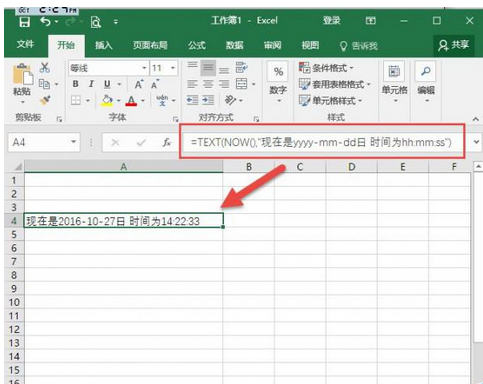Image resolution: width=483 pixels, height=384 pixels.
Task: Toggle Center alignment
Action: 208,84
